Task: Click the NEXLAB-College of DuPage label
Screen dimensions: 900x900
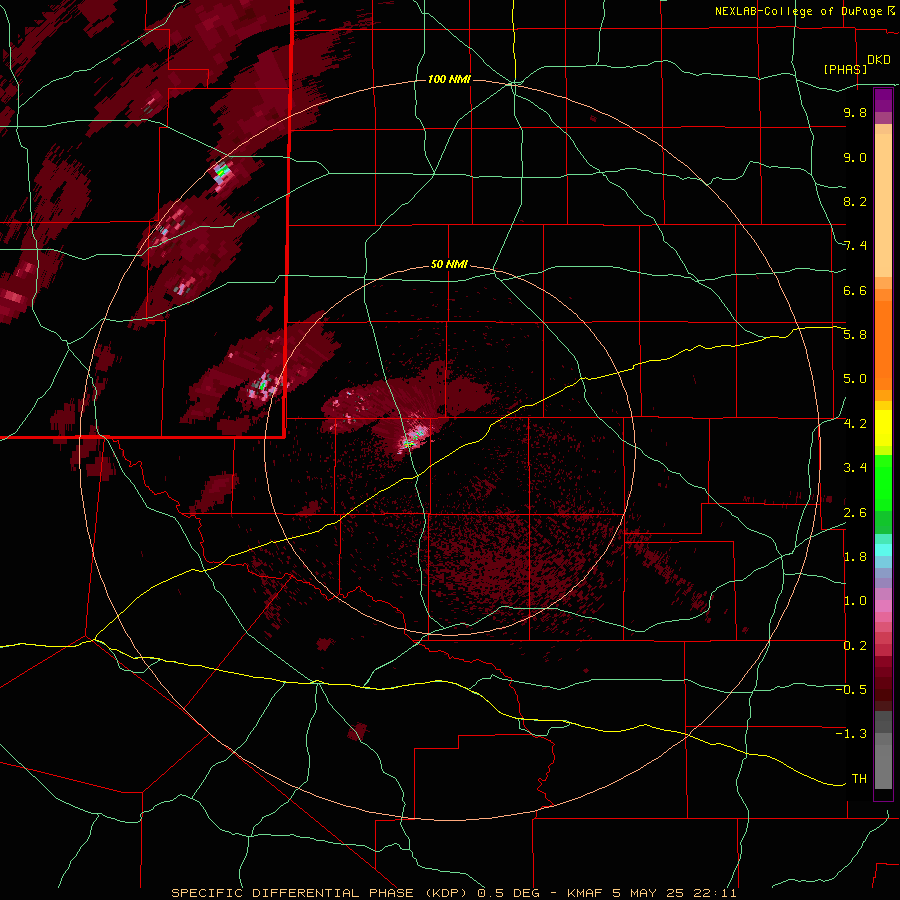Action: 804,11
